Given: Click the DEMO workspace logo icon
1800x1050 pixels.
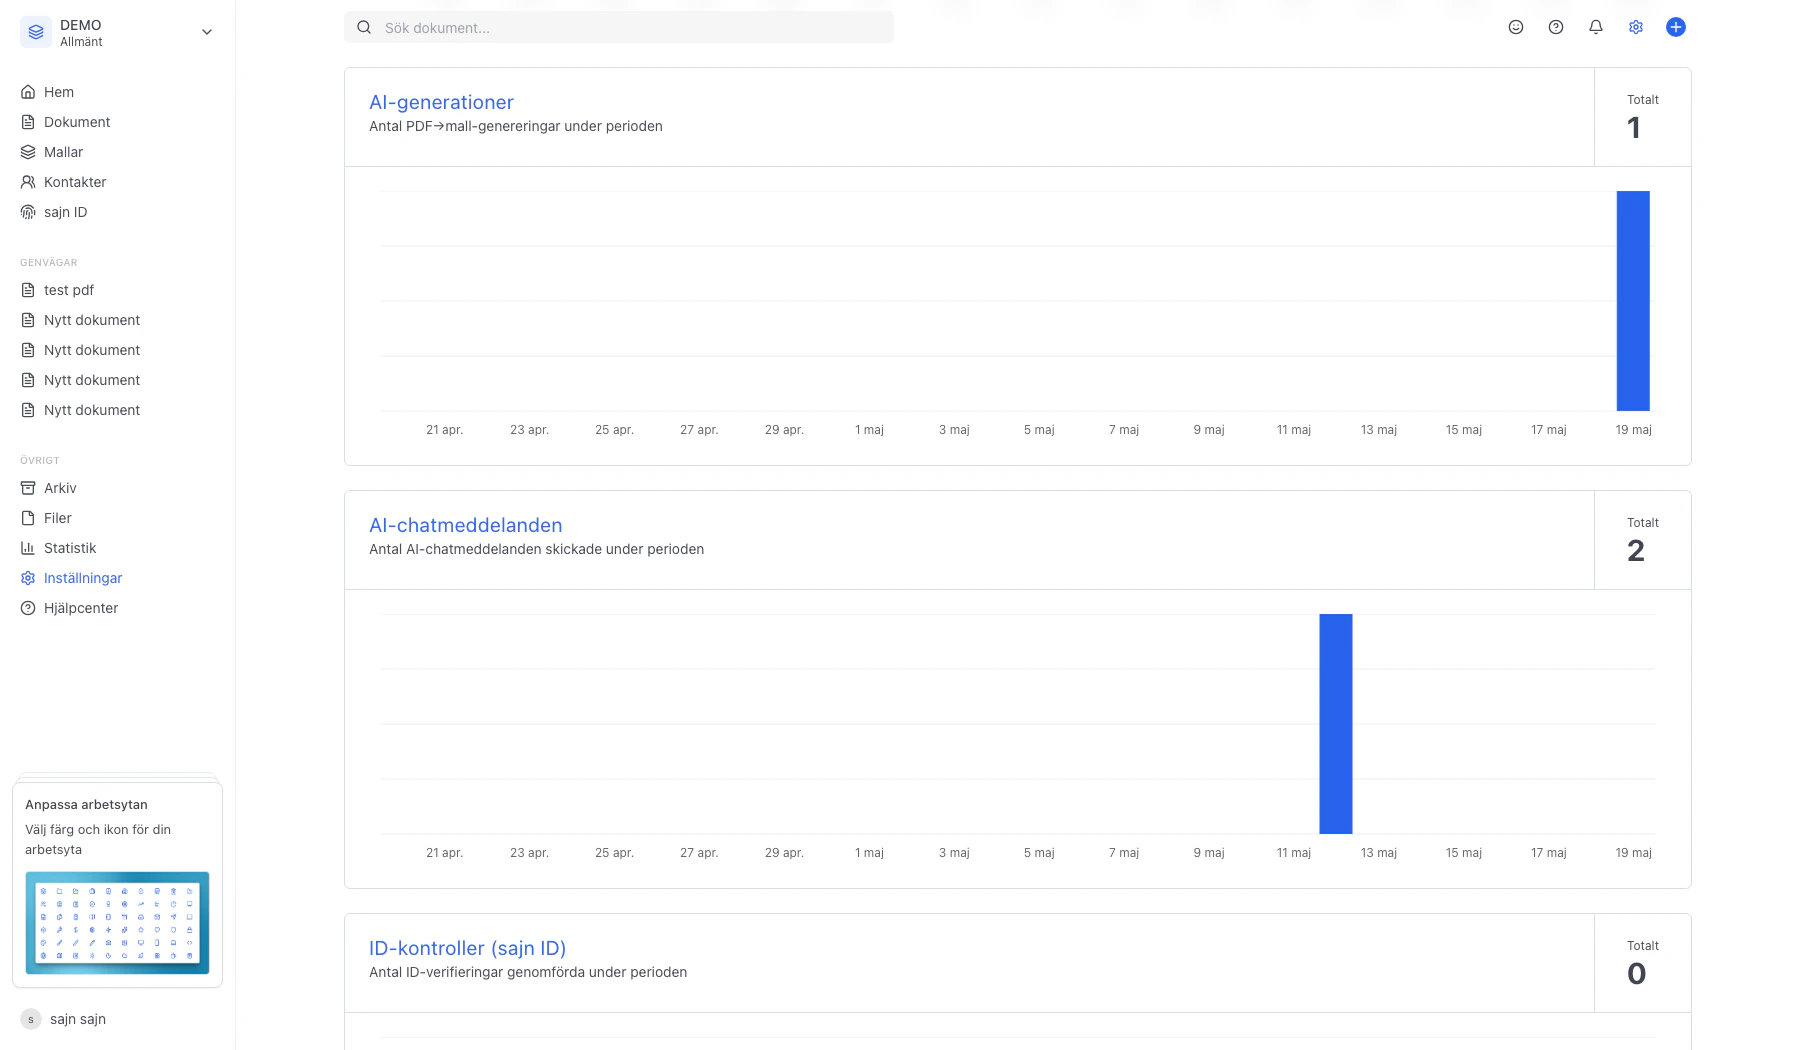Looking at the screenshot, I should pos(36,32).
